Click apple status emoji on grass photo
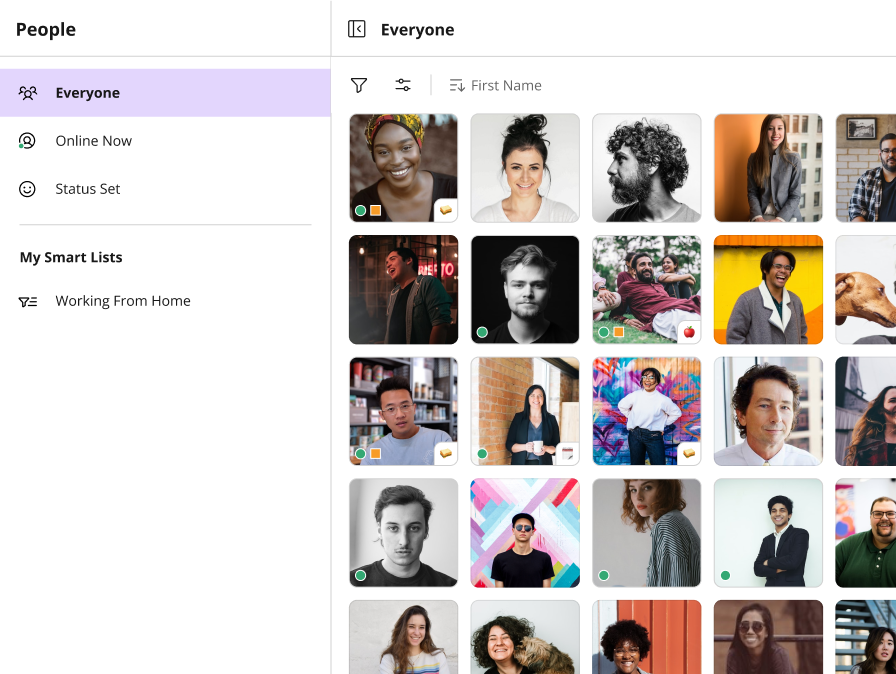This screenshot has width=896, height=674. 689,332
